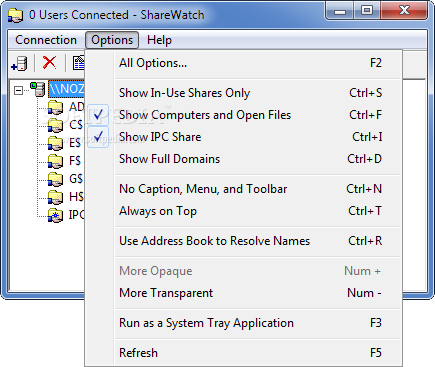Screen dimensions: 435x367
Task: Select the AD share label
Action: coord(76,107)
